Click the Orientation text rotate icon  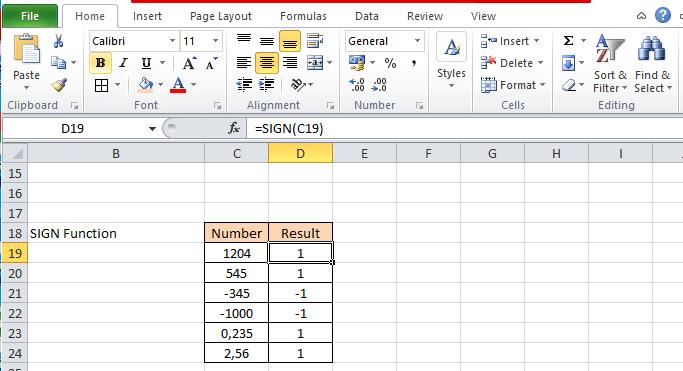click(298, 84)
